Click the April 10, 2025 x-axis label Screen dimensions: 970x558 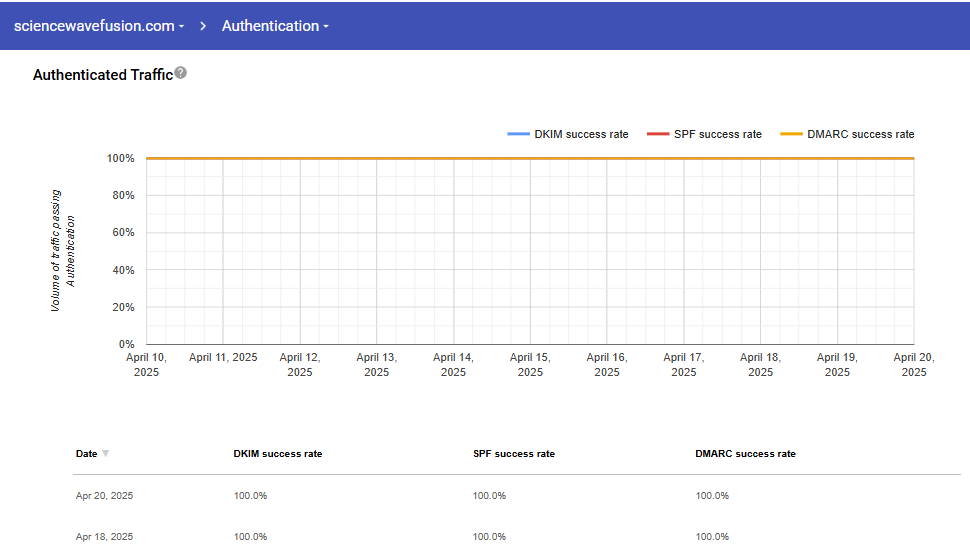(x=146, y=364)
